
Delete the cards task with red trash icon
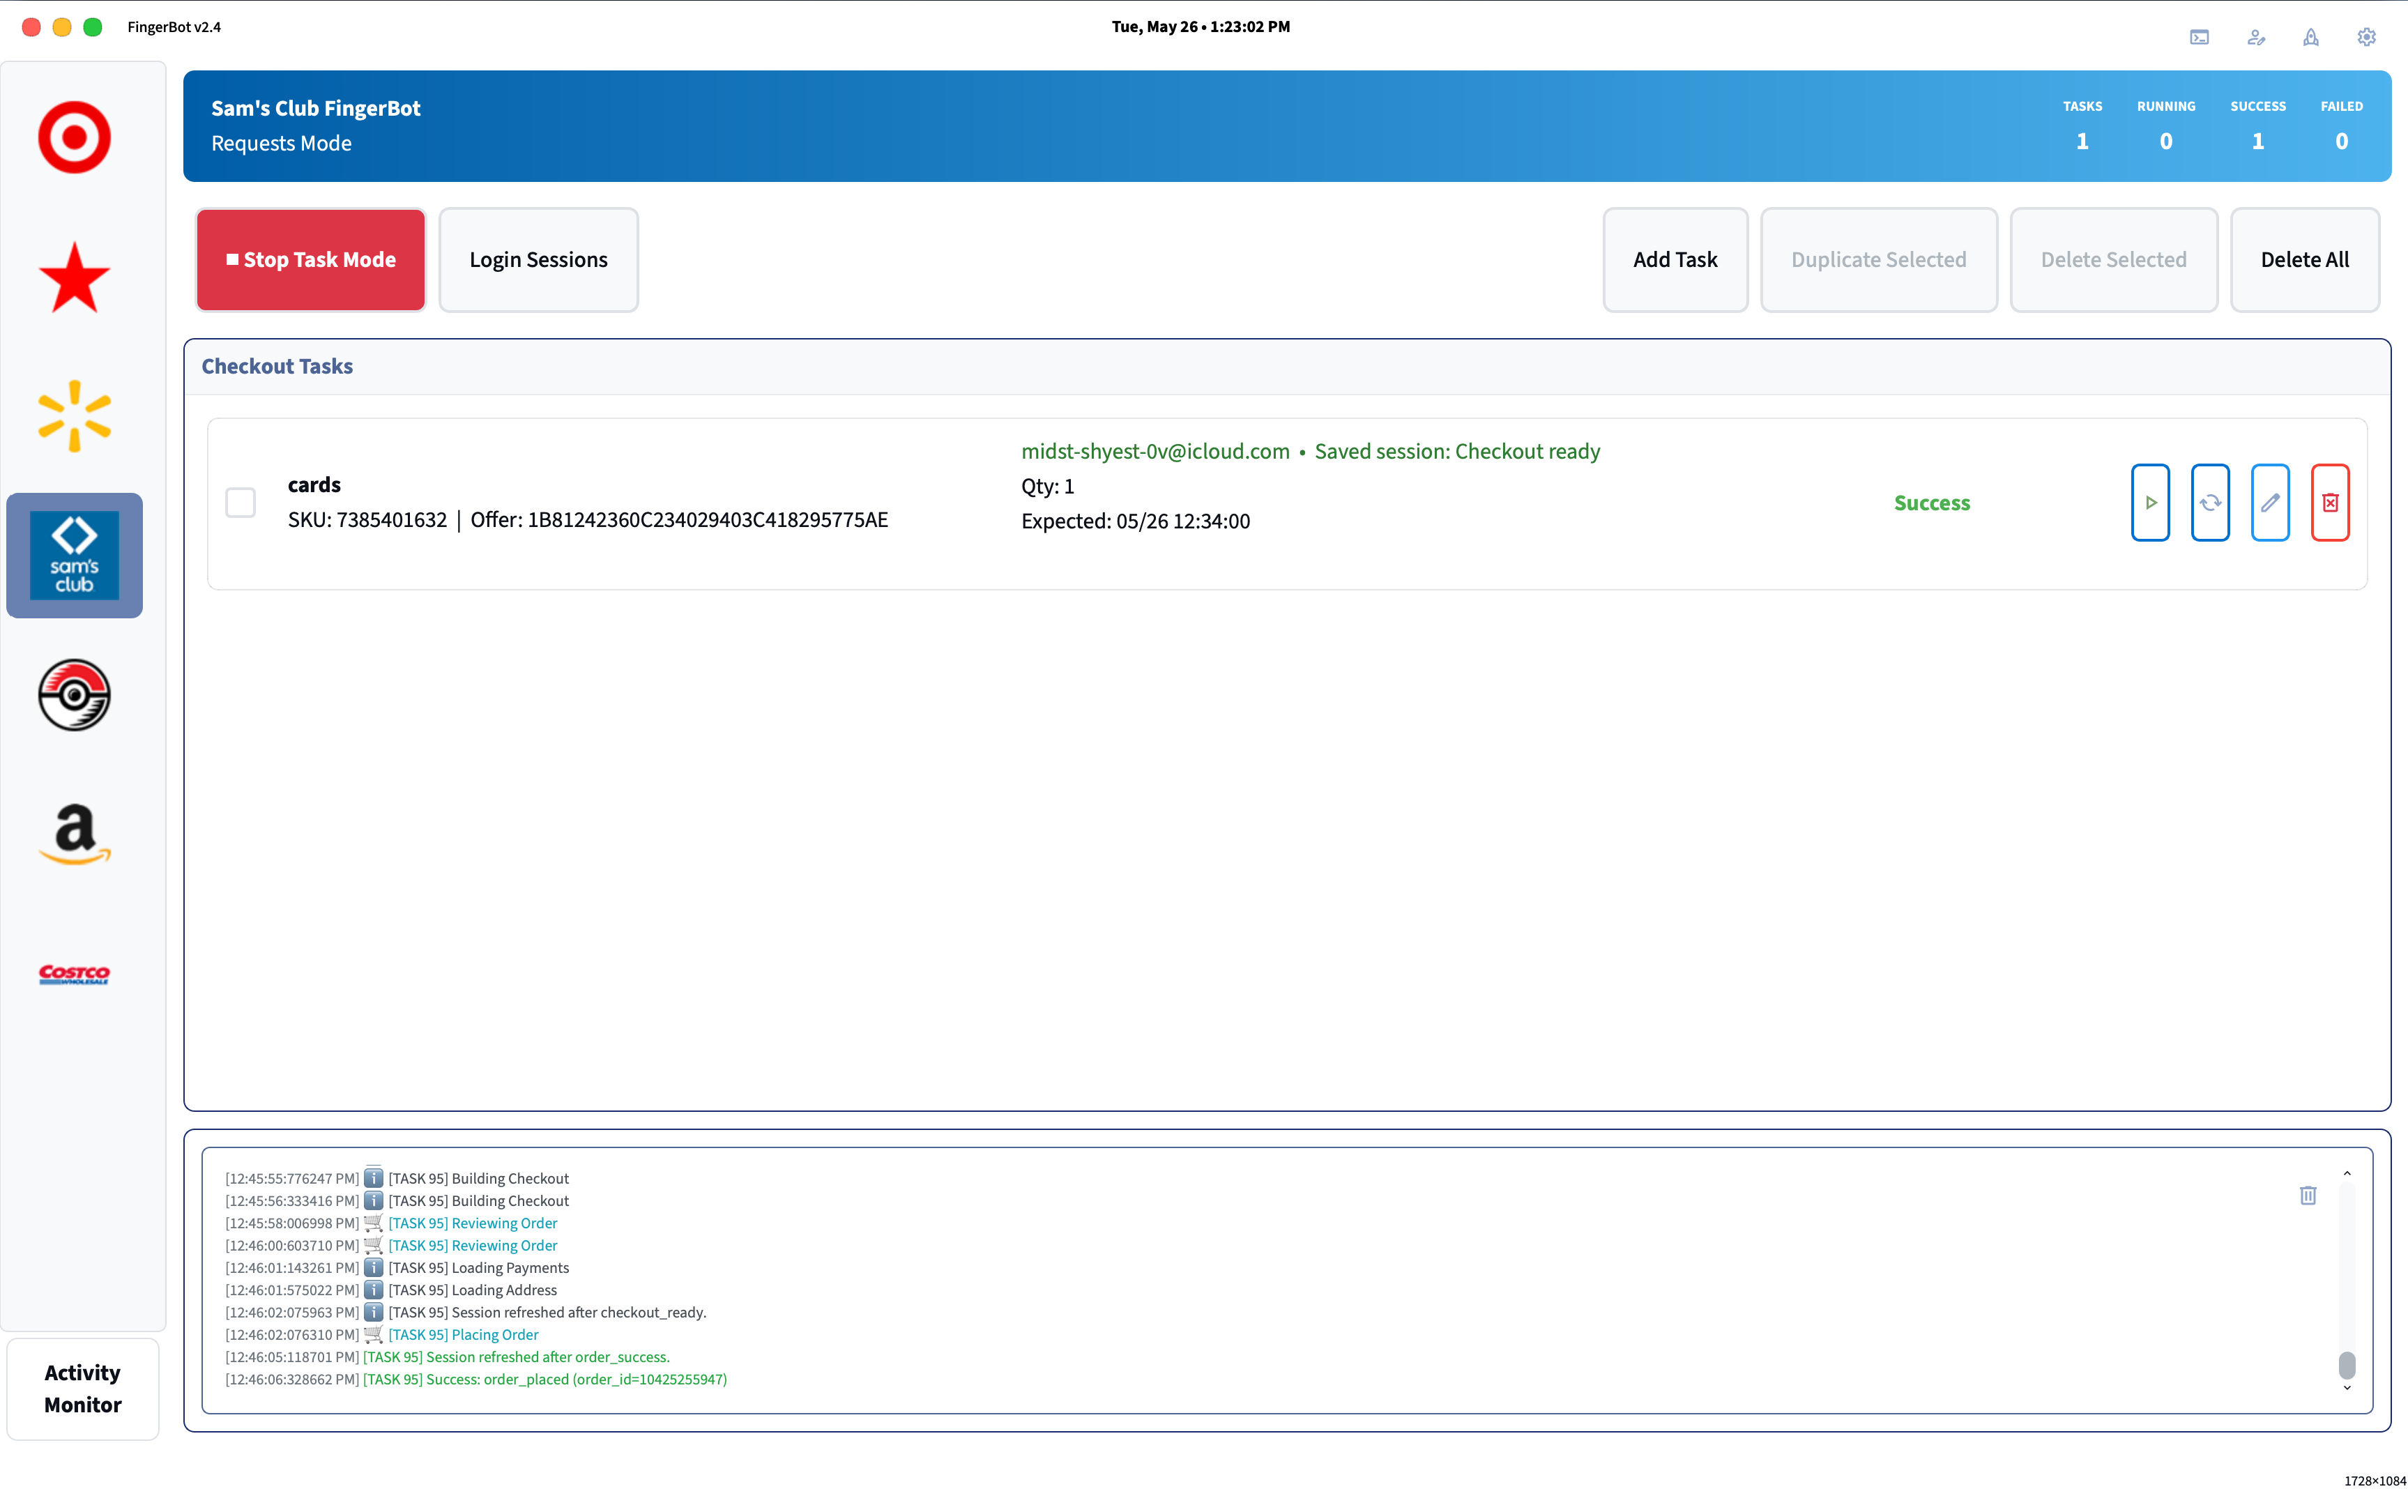[x=2330, y=503]
